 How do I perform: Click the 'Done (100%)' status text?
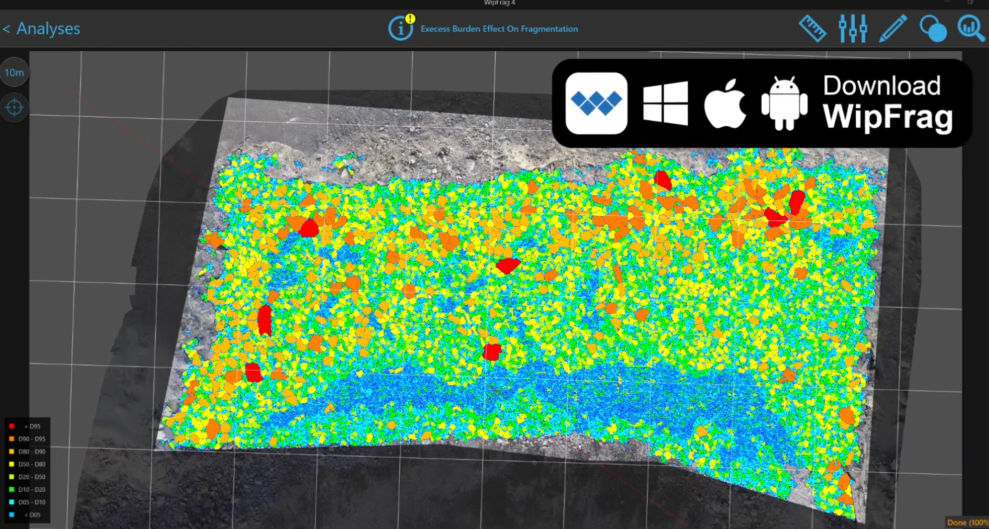[x=968, y=523]
